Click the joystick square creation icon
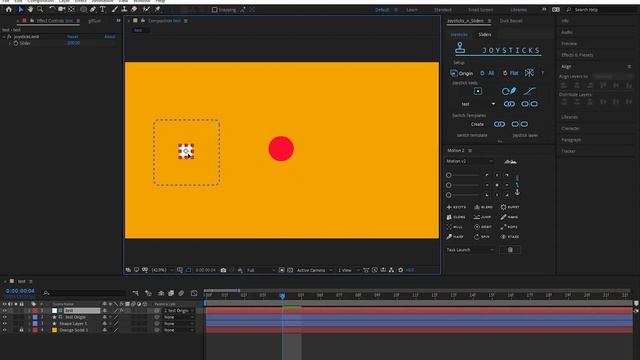 pyautogui.click(x=478, y=91)
